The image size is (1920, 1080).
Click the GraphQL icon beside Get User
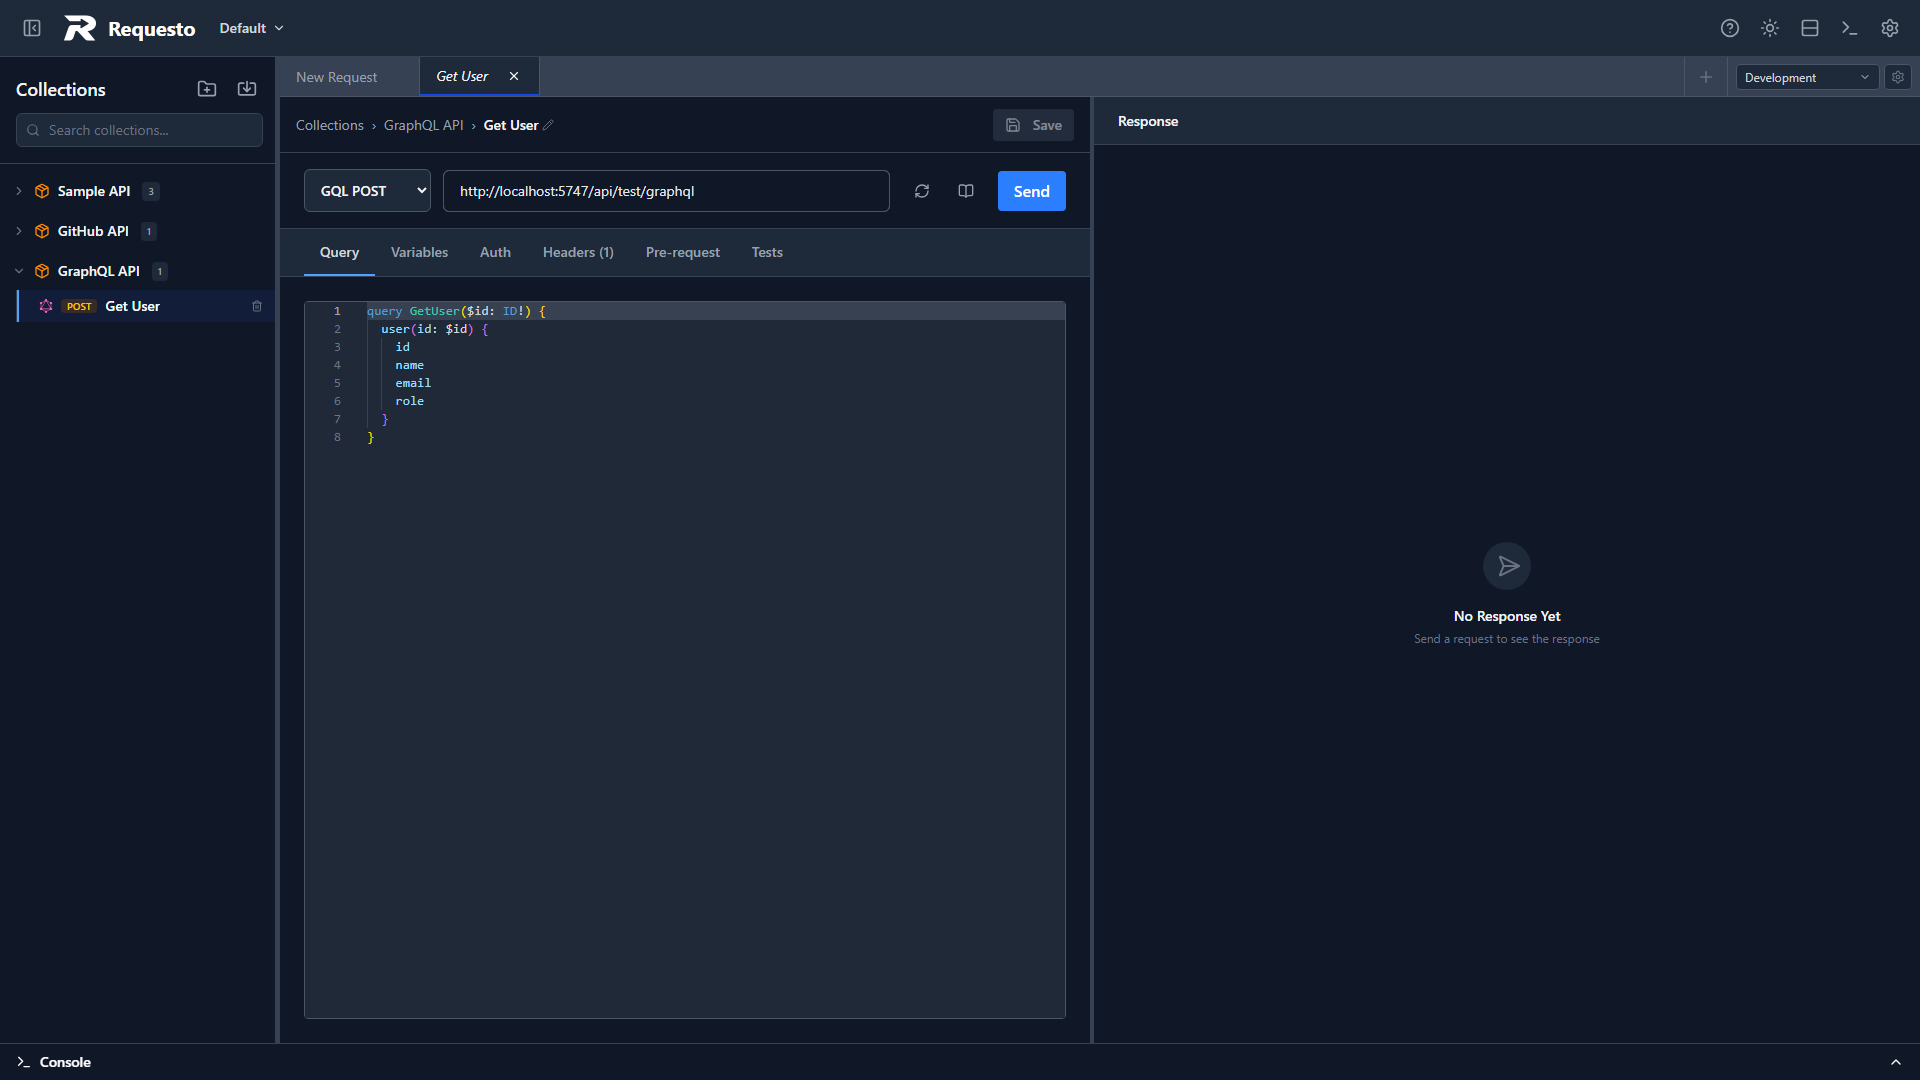46,306
